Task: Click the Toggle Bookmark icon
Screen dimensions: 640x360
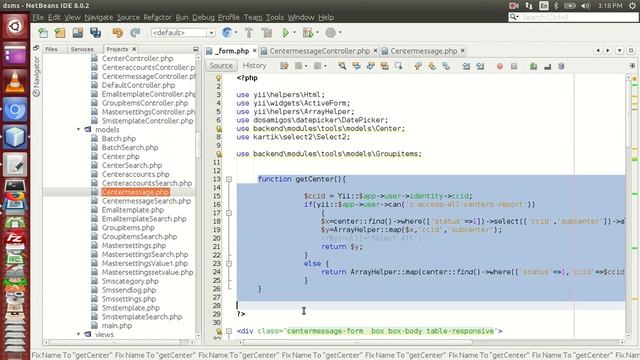Action: pyautogui.click(x=446, y=66)
